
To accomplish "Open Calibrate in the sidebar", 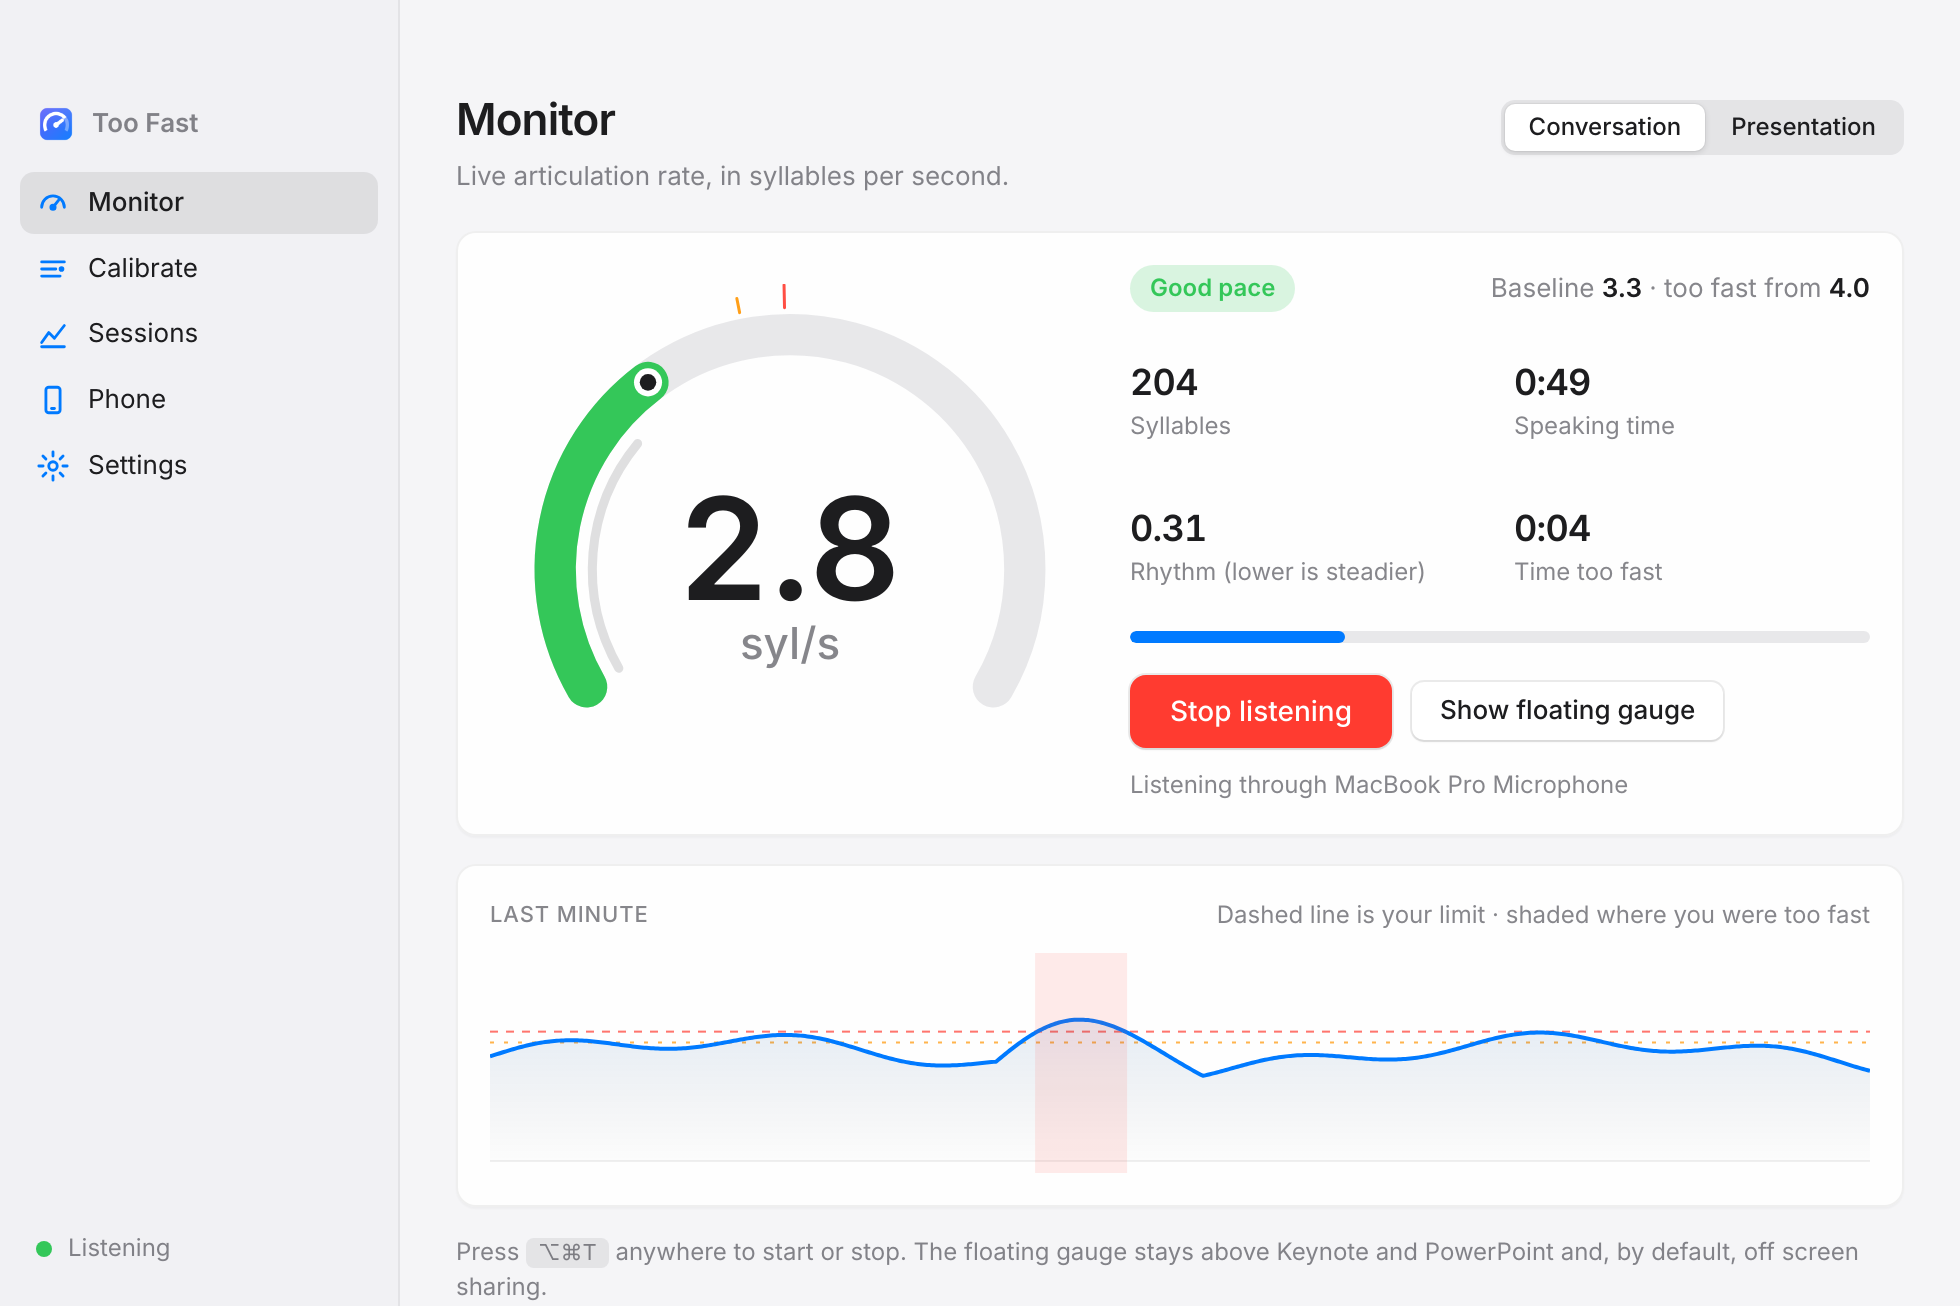I will click(199, 268).
